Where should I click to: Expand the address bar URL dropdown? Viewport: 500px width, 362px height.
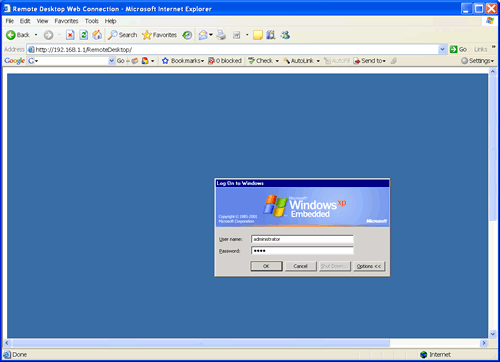(442, 49)
